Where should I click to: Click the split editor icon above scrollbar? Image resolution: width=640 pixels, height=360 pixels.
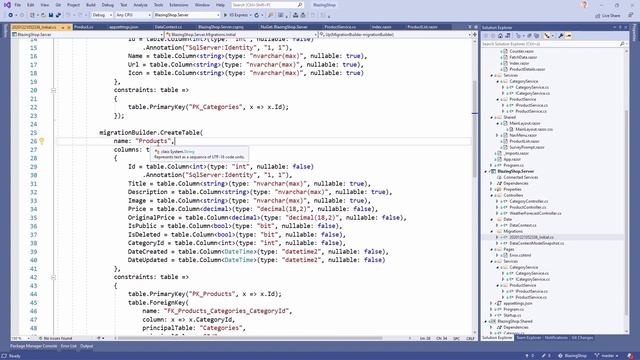tap(474, 35)
